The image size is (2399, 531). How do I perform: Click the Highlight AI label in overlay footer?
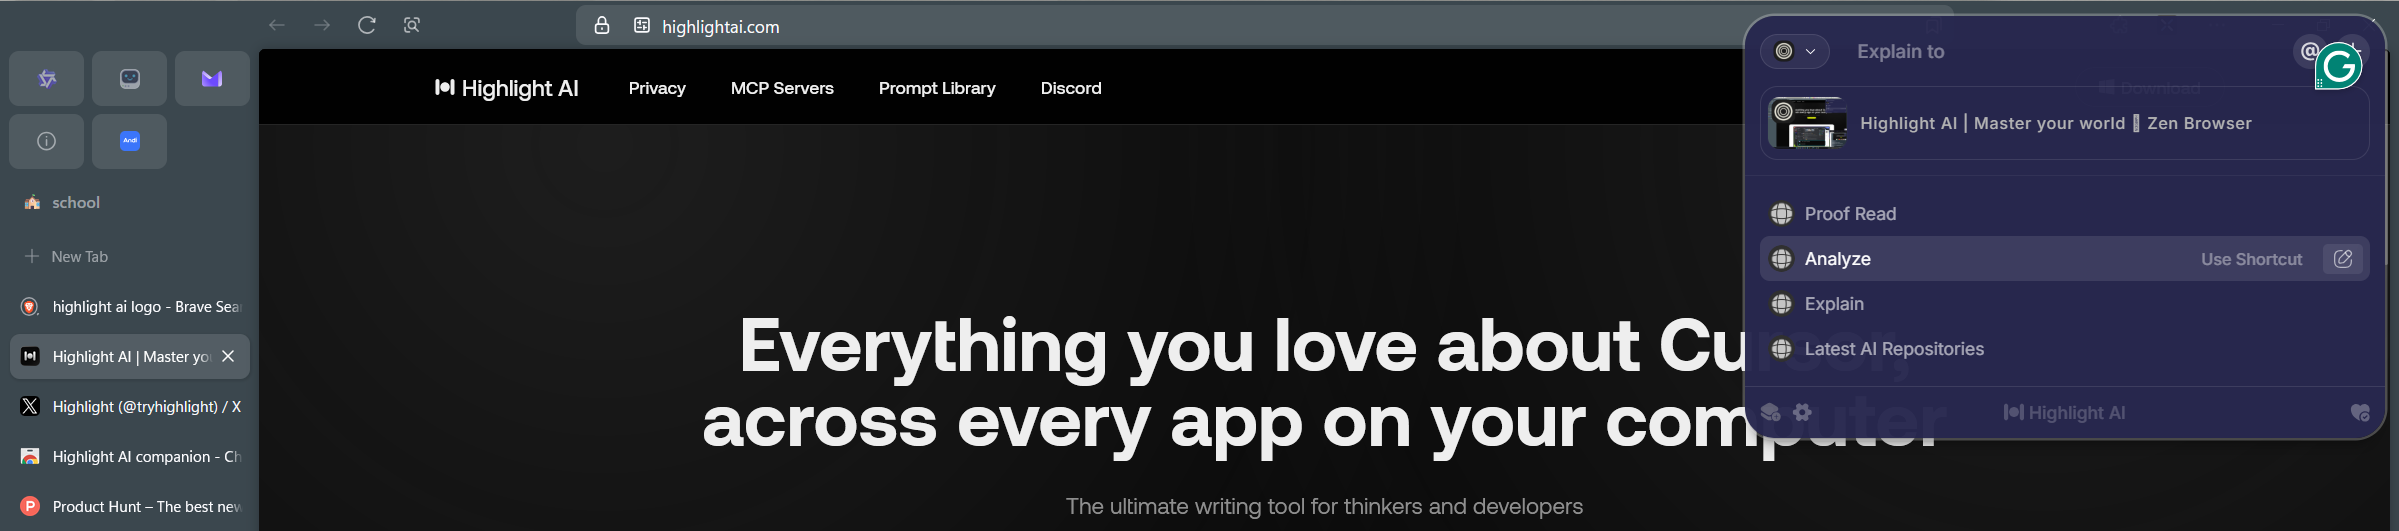(x=2065, y=413)
